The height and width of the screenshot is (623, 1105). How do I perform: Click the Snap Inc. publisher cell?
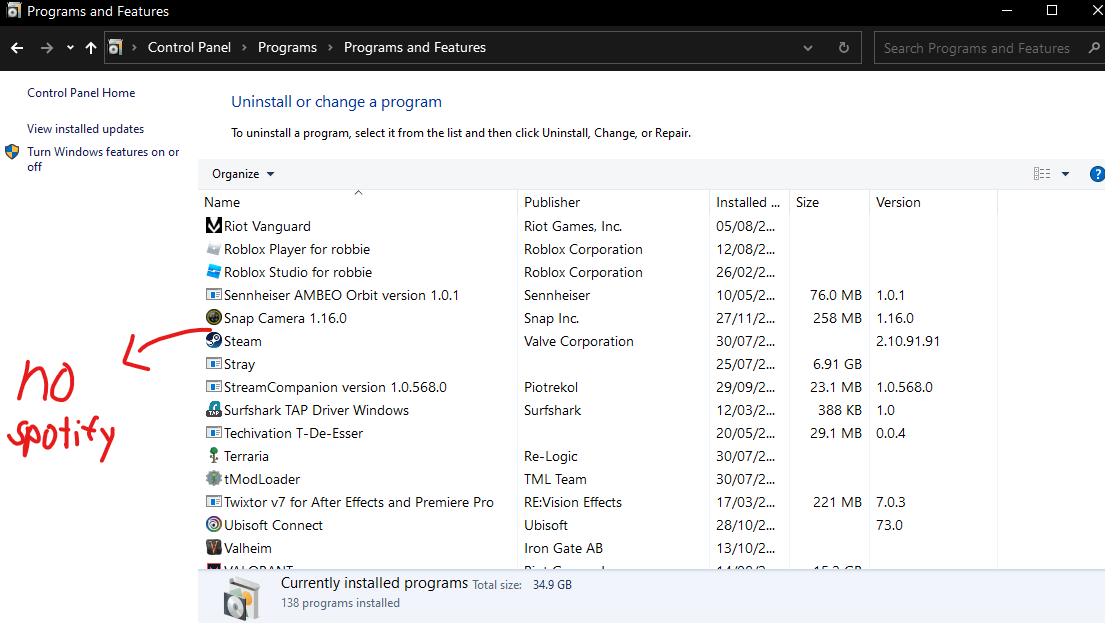tap(551, 319)
